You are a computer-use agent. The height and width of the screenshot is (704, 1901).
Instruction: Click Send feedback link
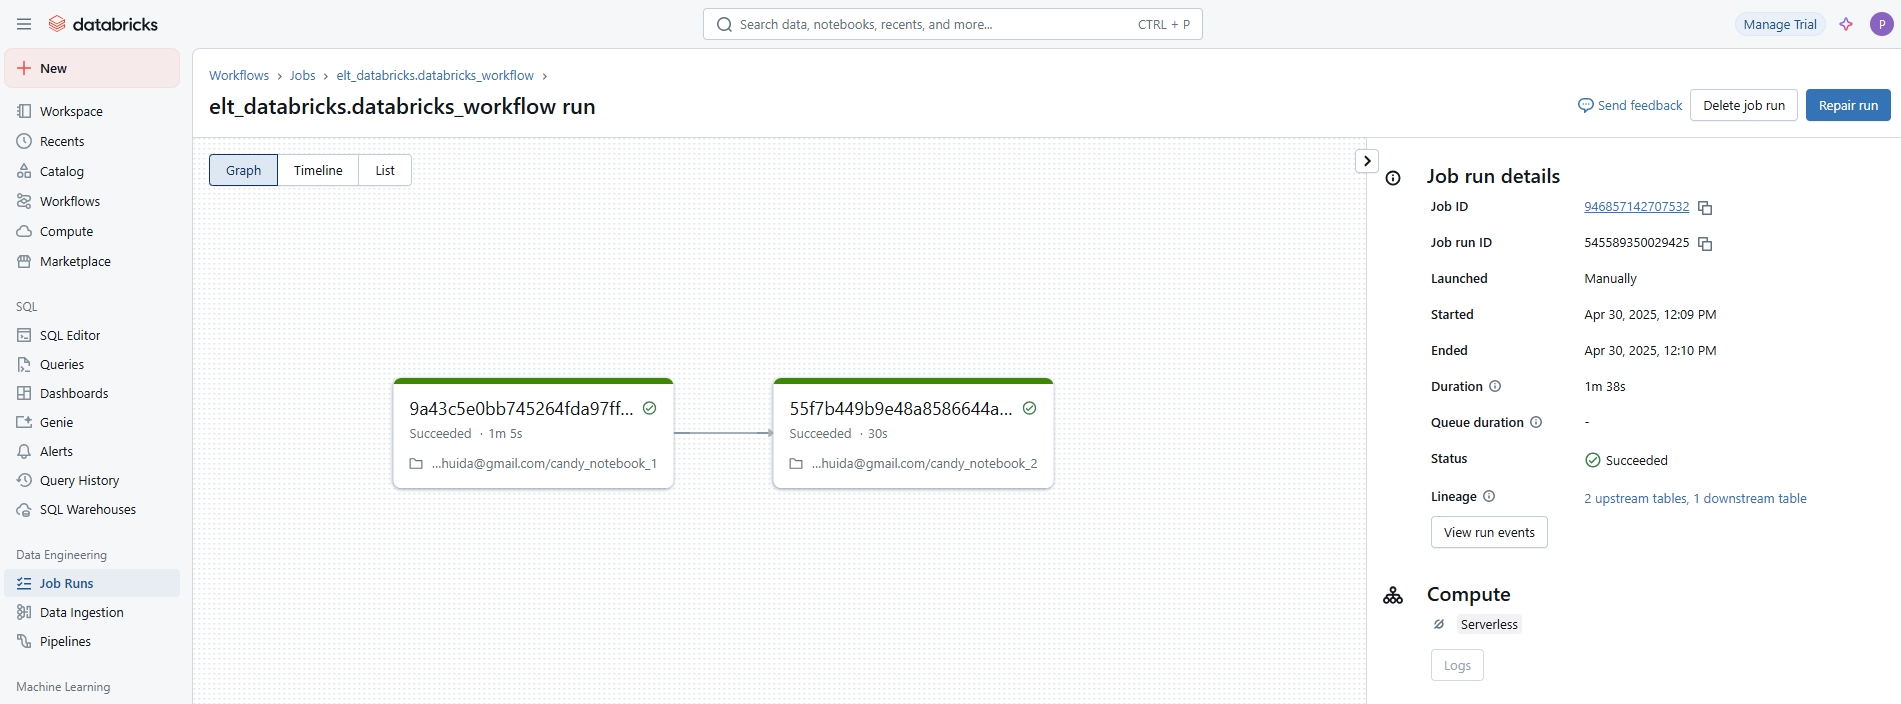pos(1630,105)
